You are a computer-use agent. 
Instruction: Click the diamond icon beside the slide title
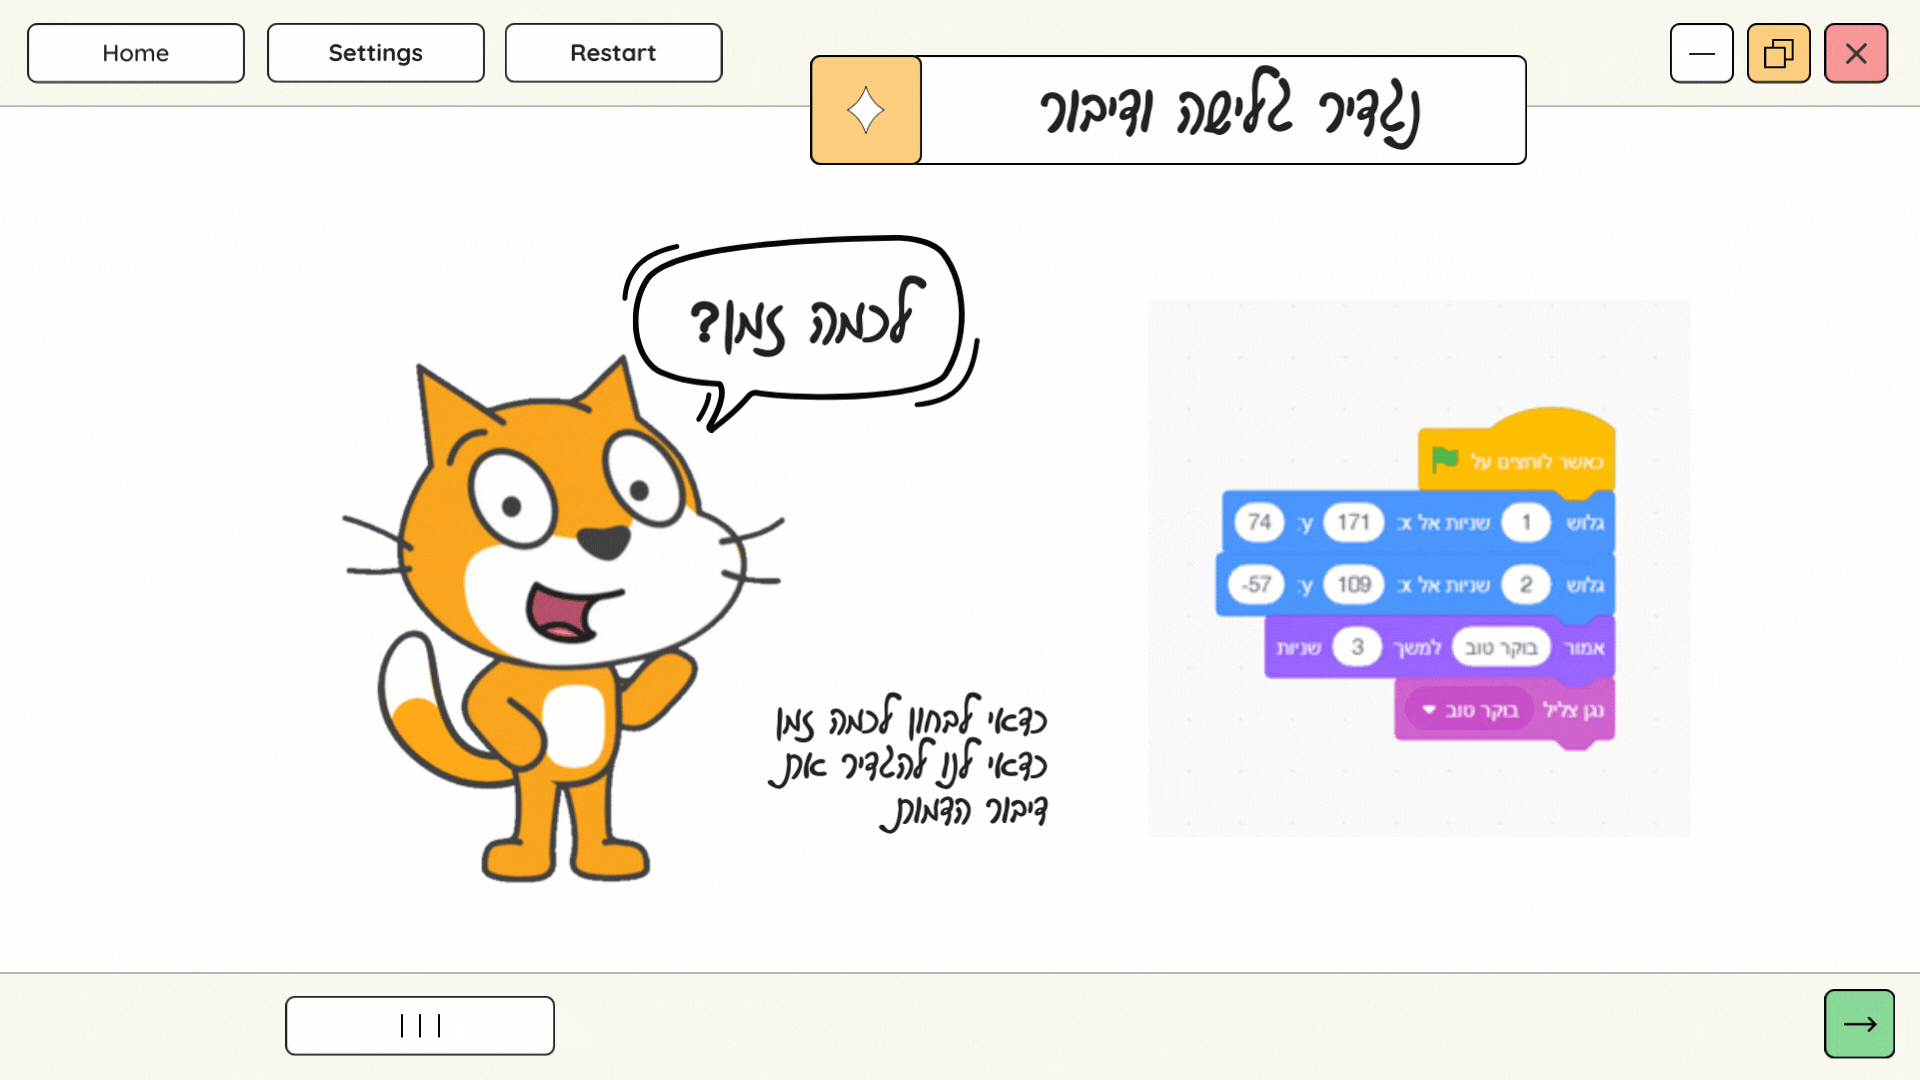[x=865, y=109]
